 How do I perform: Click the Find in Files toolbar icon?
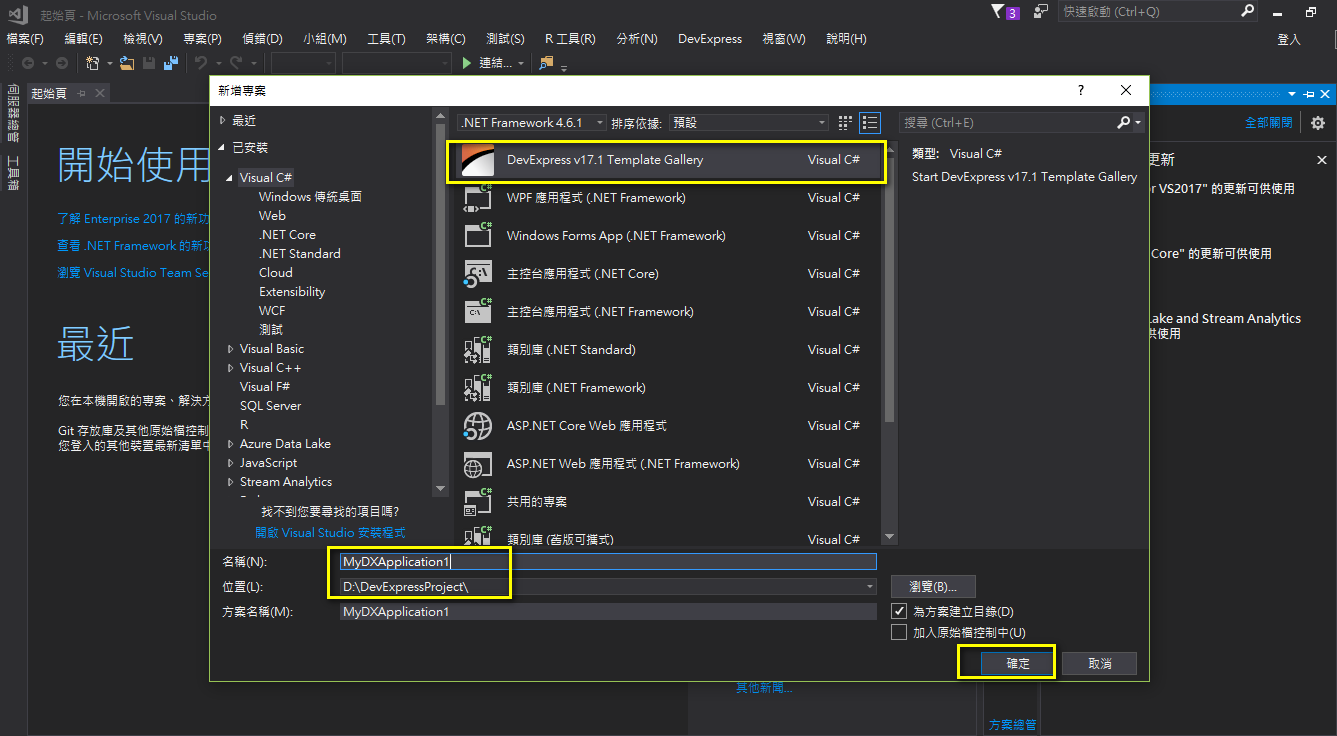546,63
